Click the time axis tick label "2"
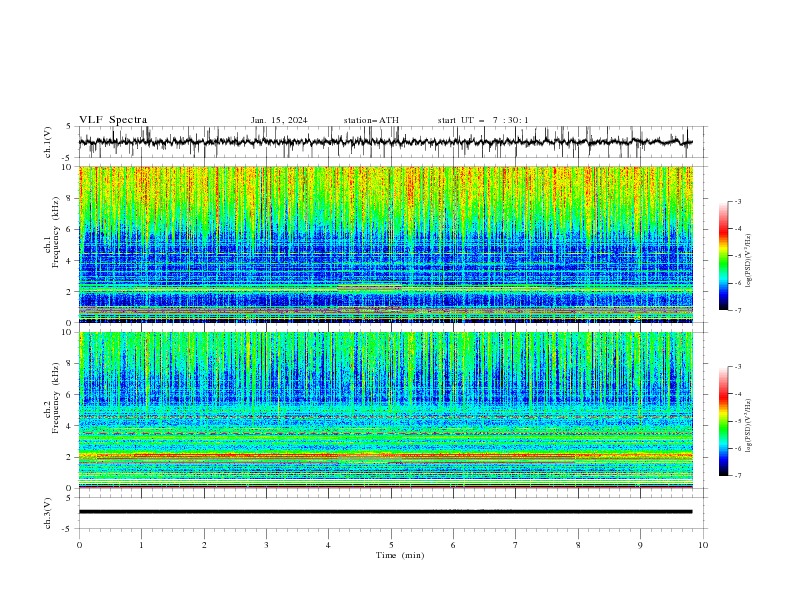Viewport: 792px width, 612px height. [x=204, y=545]
